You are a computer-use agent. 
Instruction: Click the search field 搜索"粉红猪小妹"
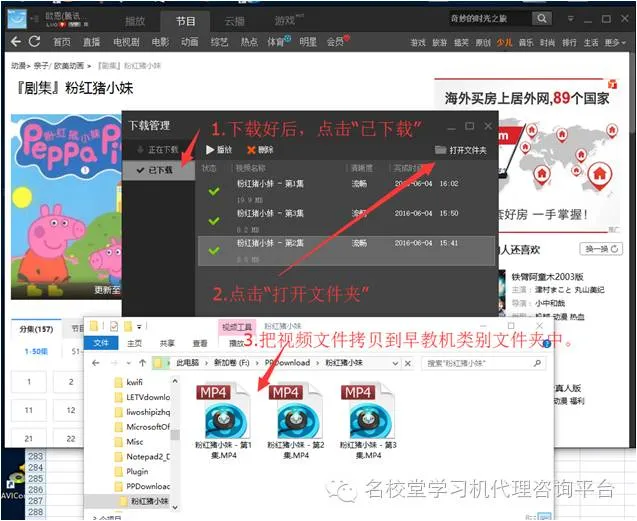click(x=483, y=363)
